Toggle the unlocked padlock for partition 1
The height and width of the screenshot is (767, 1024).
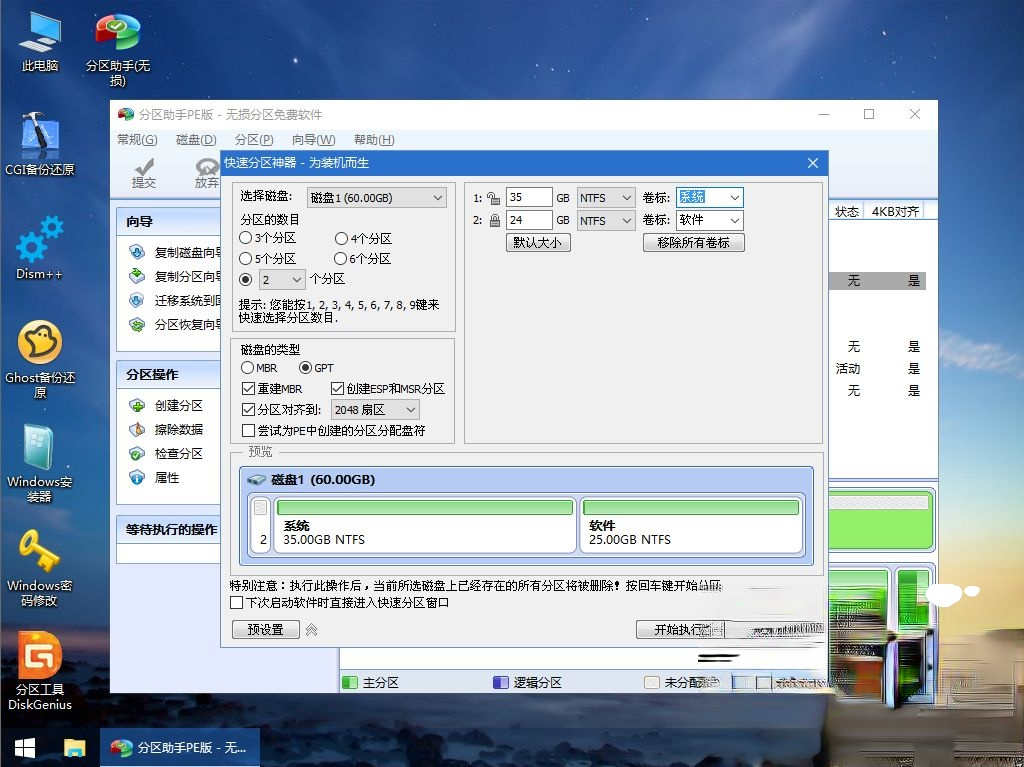pyautogui.click(x=494, y=198)
